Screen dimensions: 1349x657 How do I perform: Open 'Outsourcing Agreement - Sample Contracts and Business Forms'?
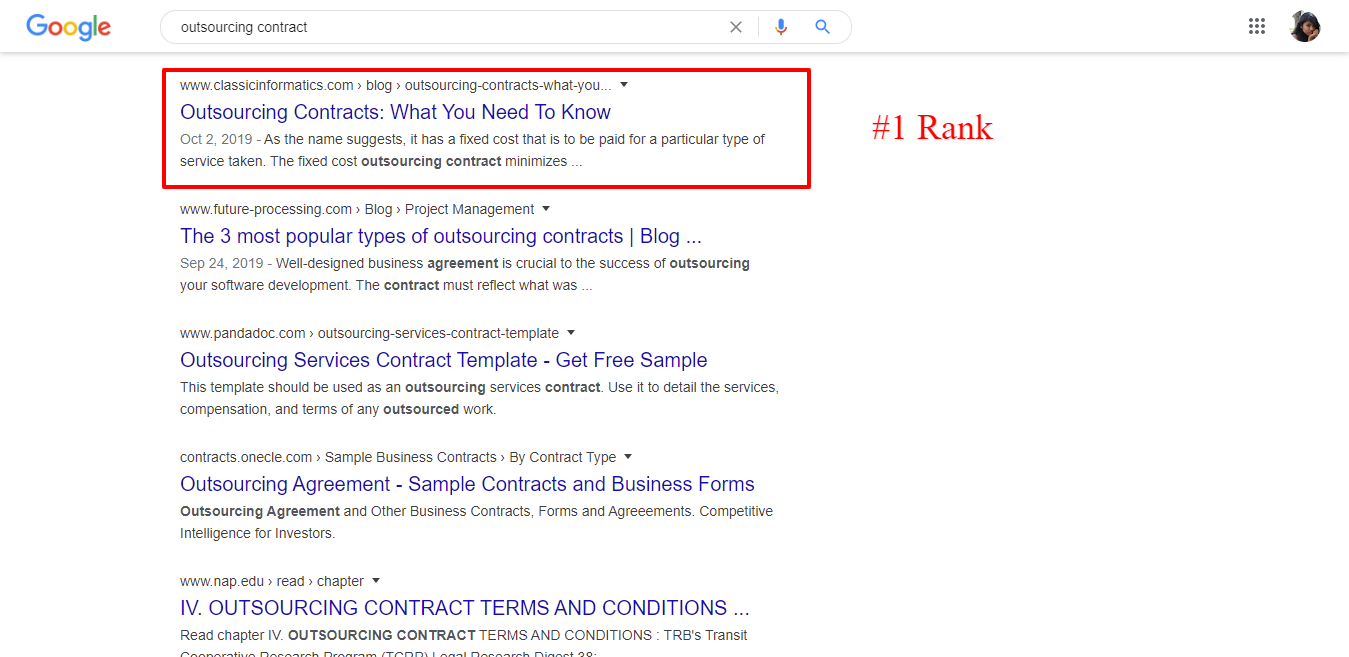coord(467,484)
